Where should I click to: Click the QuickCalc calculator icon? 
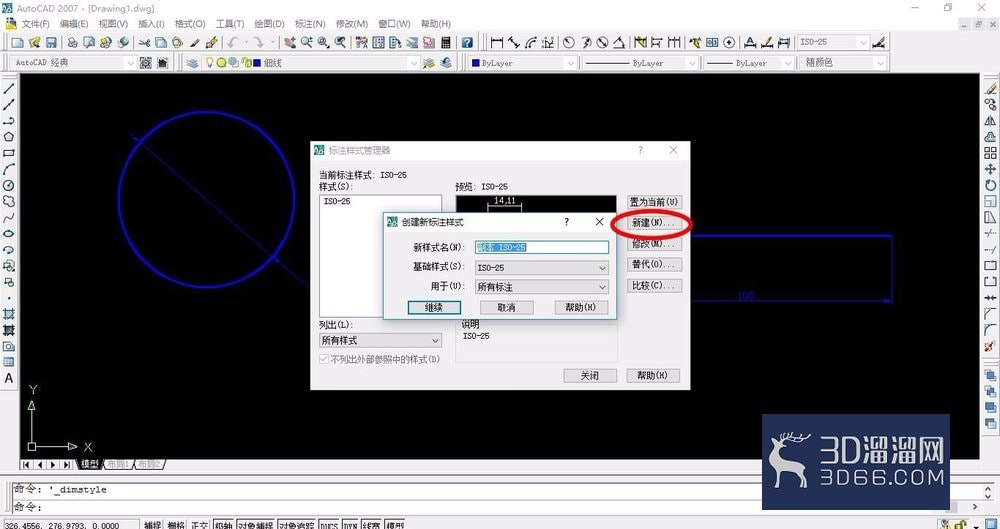[446, 43]
